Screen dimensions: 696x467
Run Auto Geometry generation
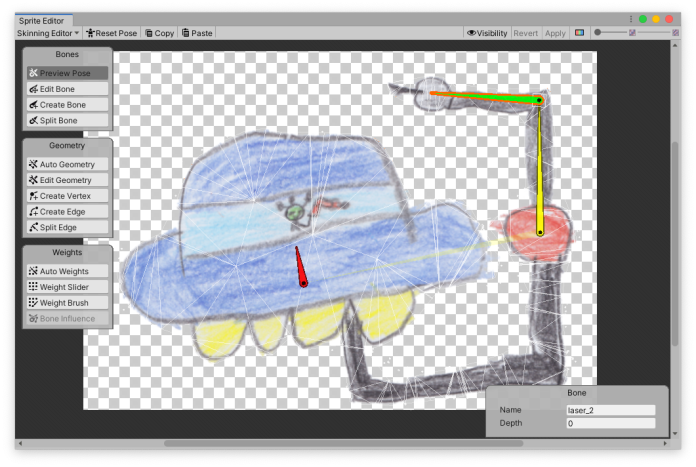(66, 164)
